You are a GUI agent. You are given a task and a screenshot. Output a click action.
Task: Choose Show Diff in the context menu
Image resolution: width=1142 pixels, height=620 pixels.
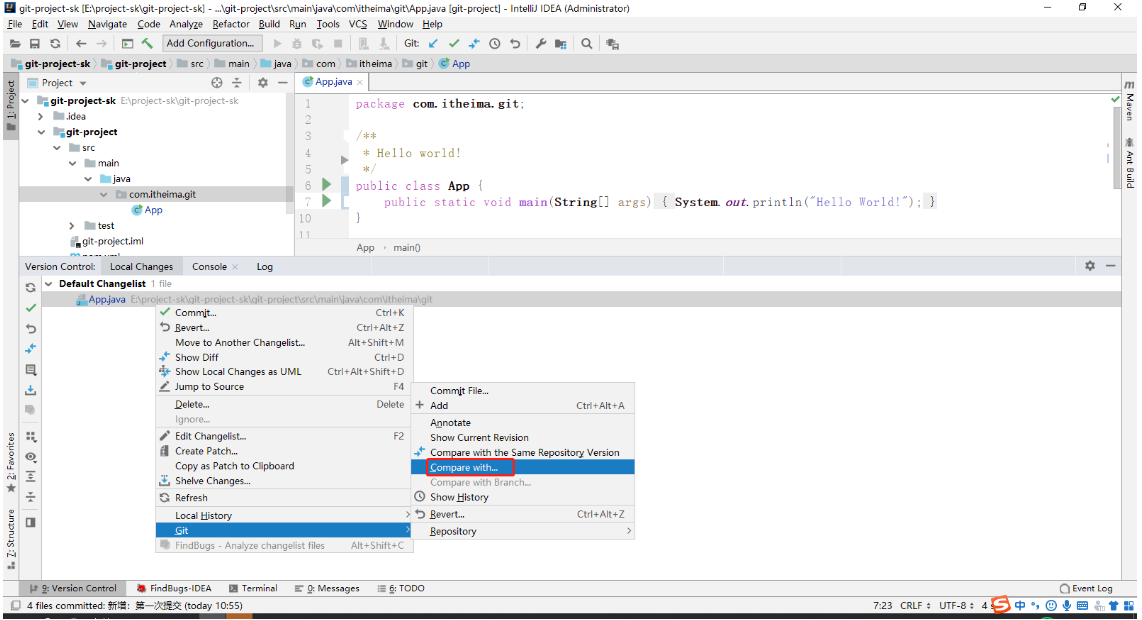click(284, 357)
